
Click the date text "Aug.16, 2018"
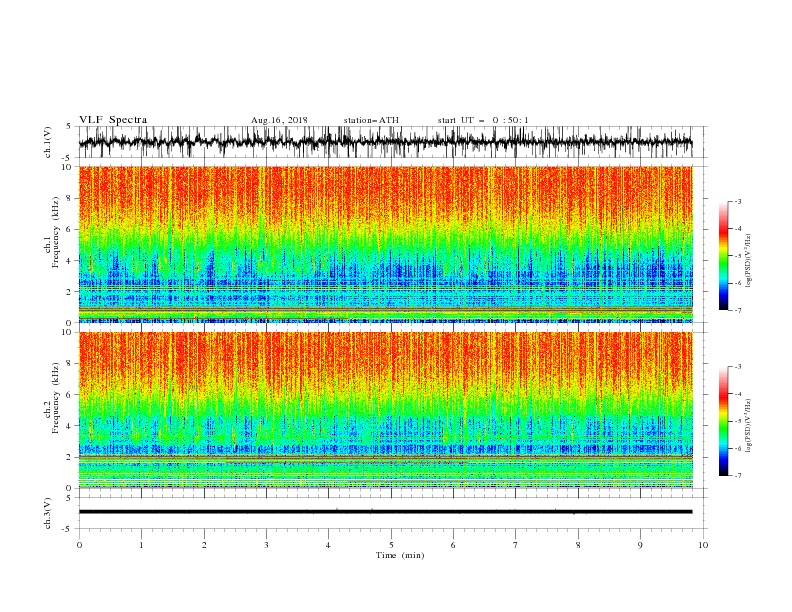279,120
